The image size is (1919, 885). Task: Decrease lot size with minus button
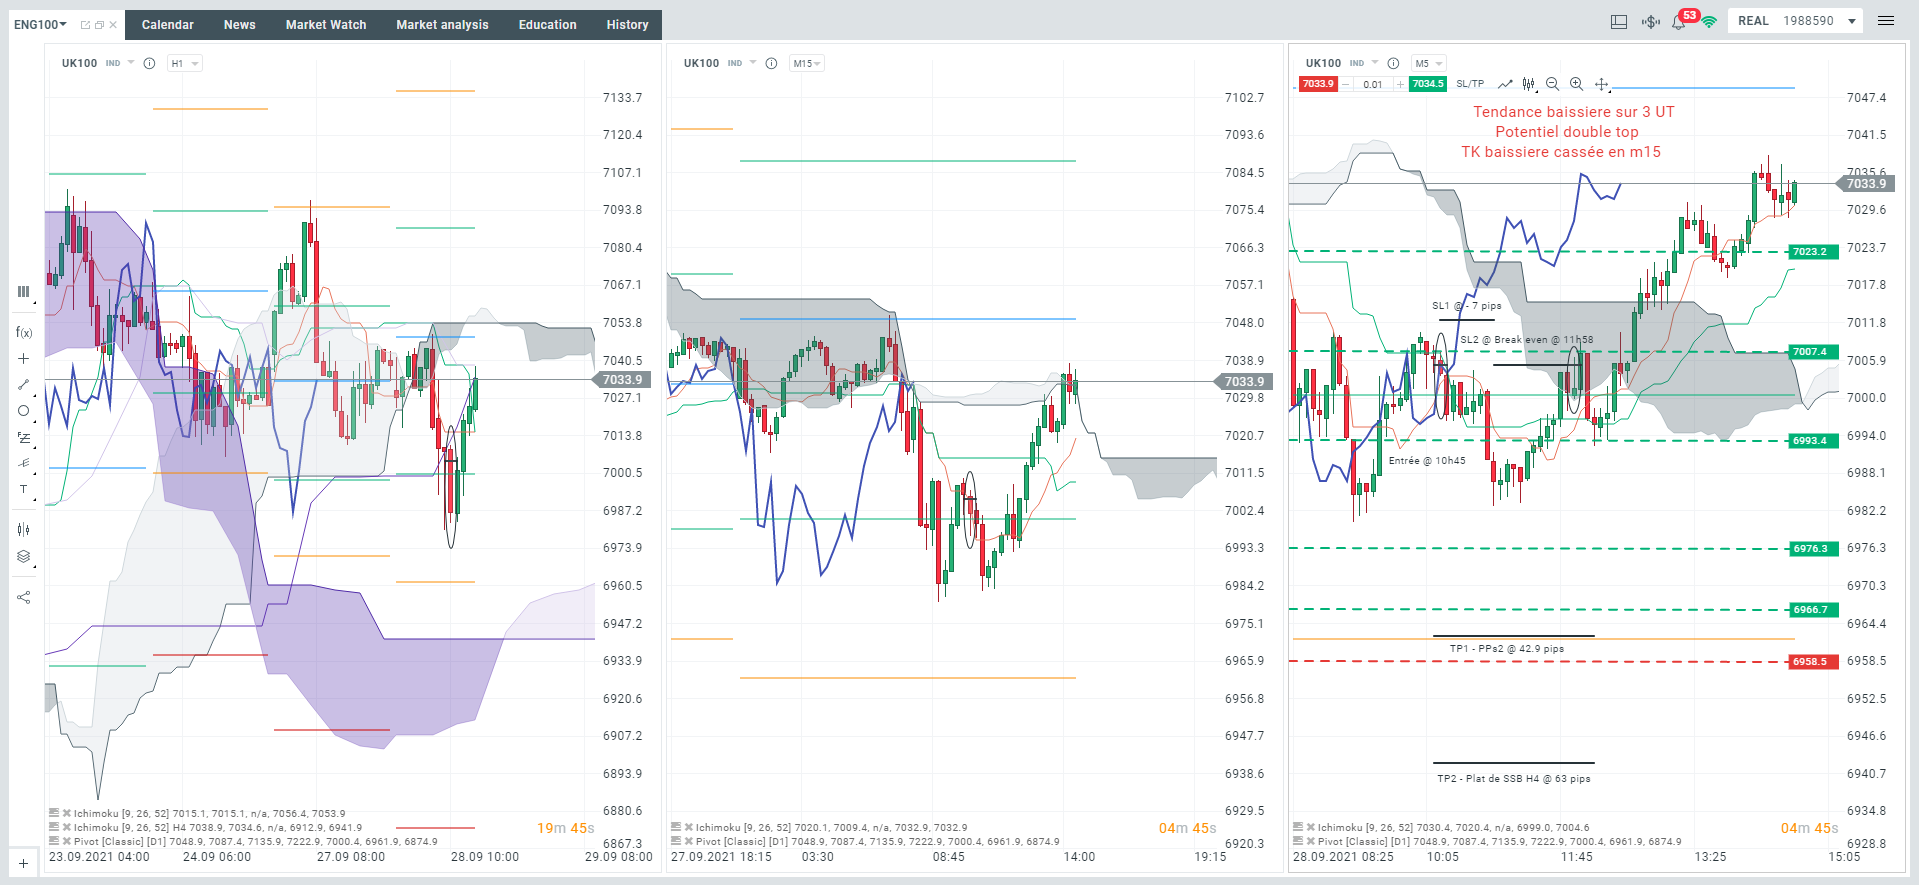(x=1346, y=84)
